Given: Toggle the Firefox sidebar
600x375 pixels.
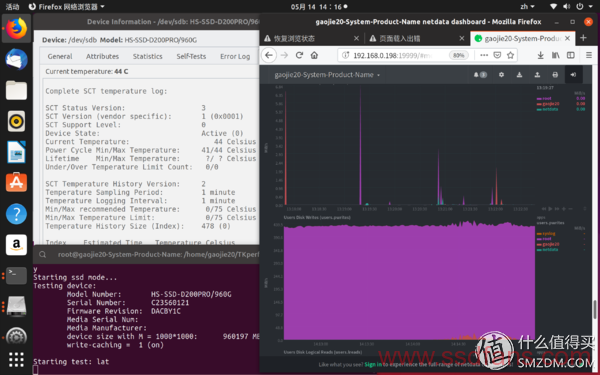Looking at the screenshot, I should tap(571, 55).
